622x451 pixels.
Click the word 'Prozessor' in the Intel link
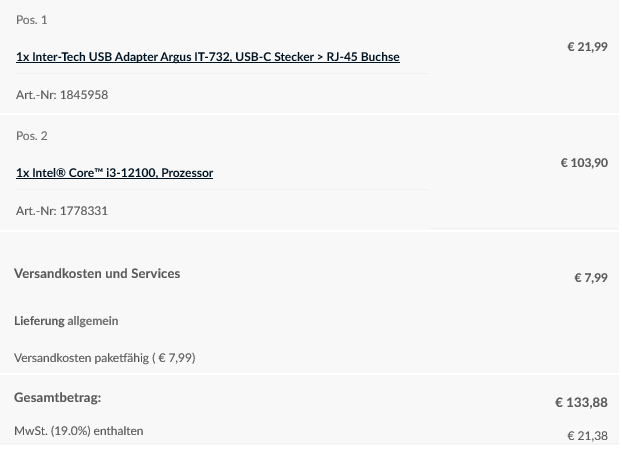pyautogui.click(x=187, y=173)
